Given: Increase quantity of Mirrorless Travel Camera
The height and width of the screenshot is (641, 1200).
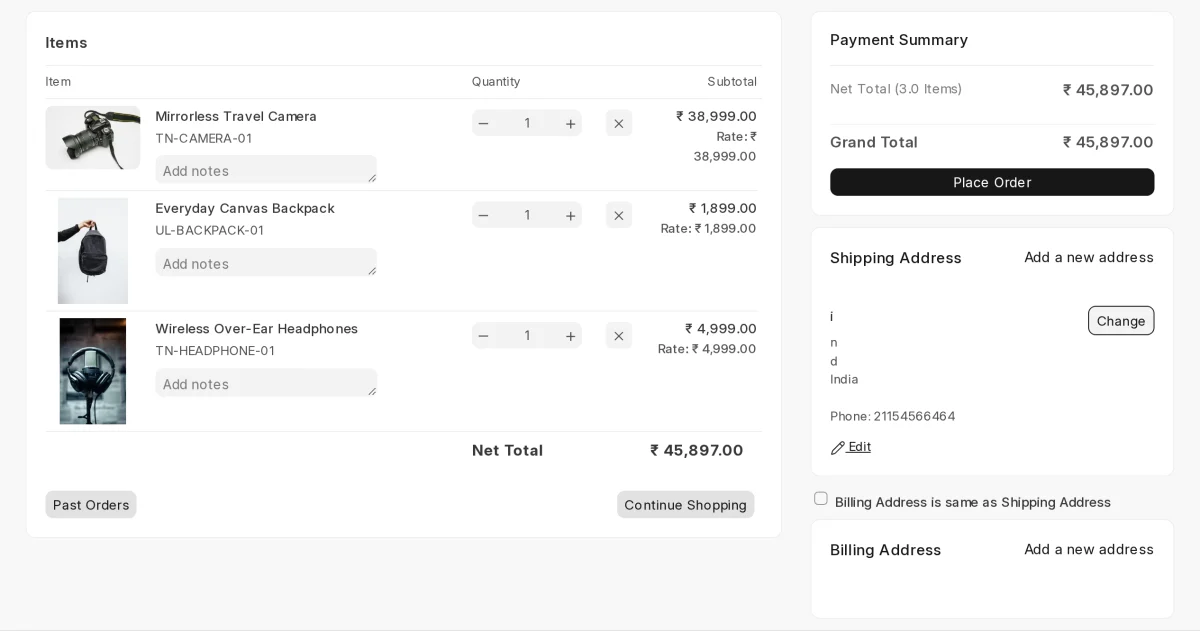Looking at the screenshot, I should tap(570, 123).
